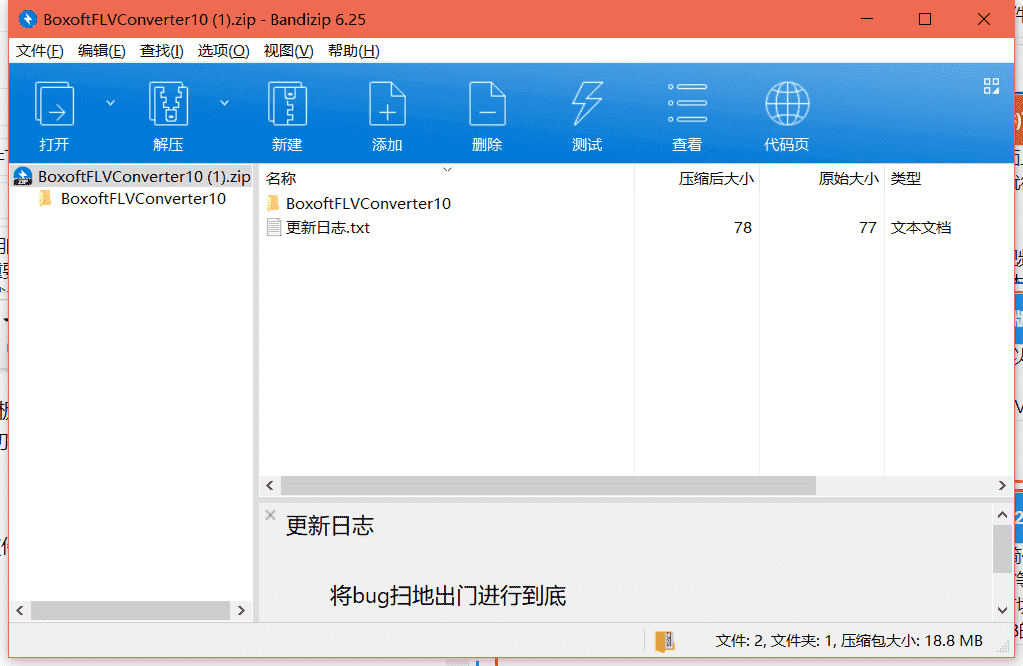Screen dimensions: 1023x666
Task: Click the Code page (代码页) globe icon
Action: pos(787,104)
